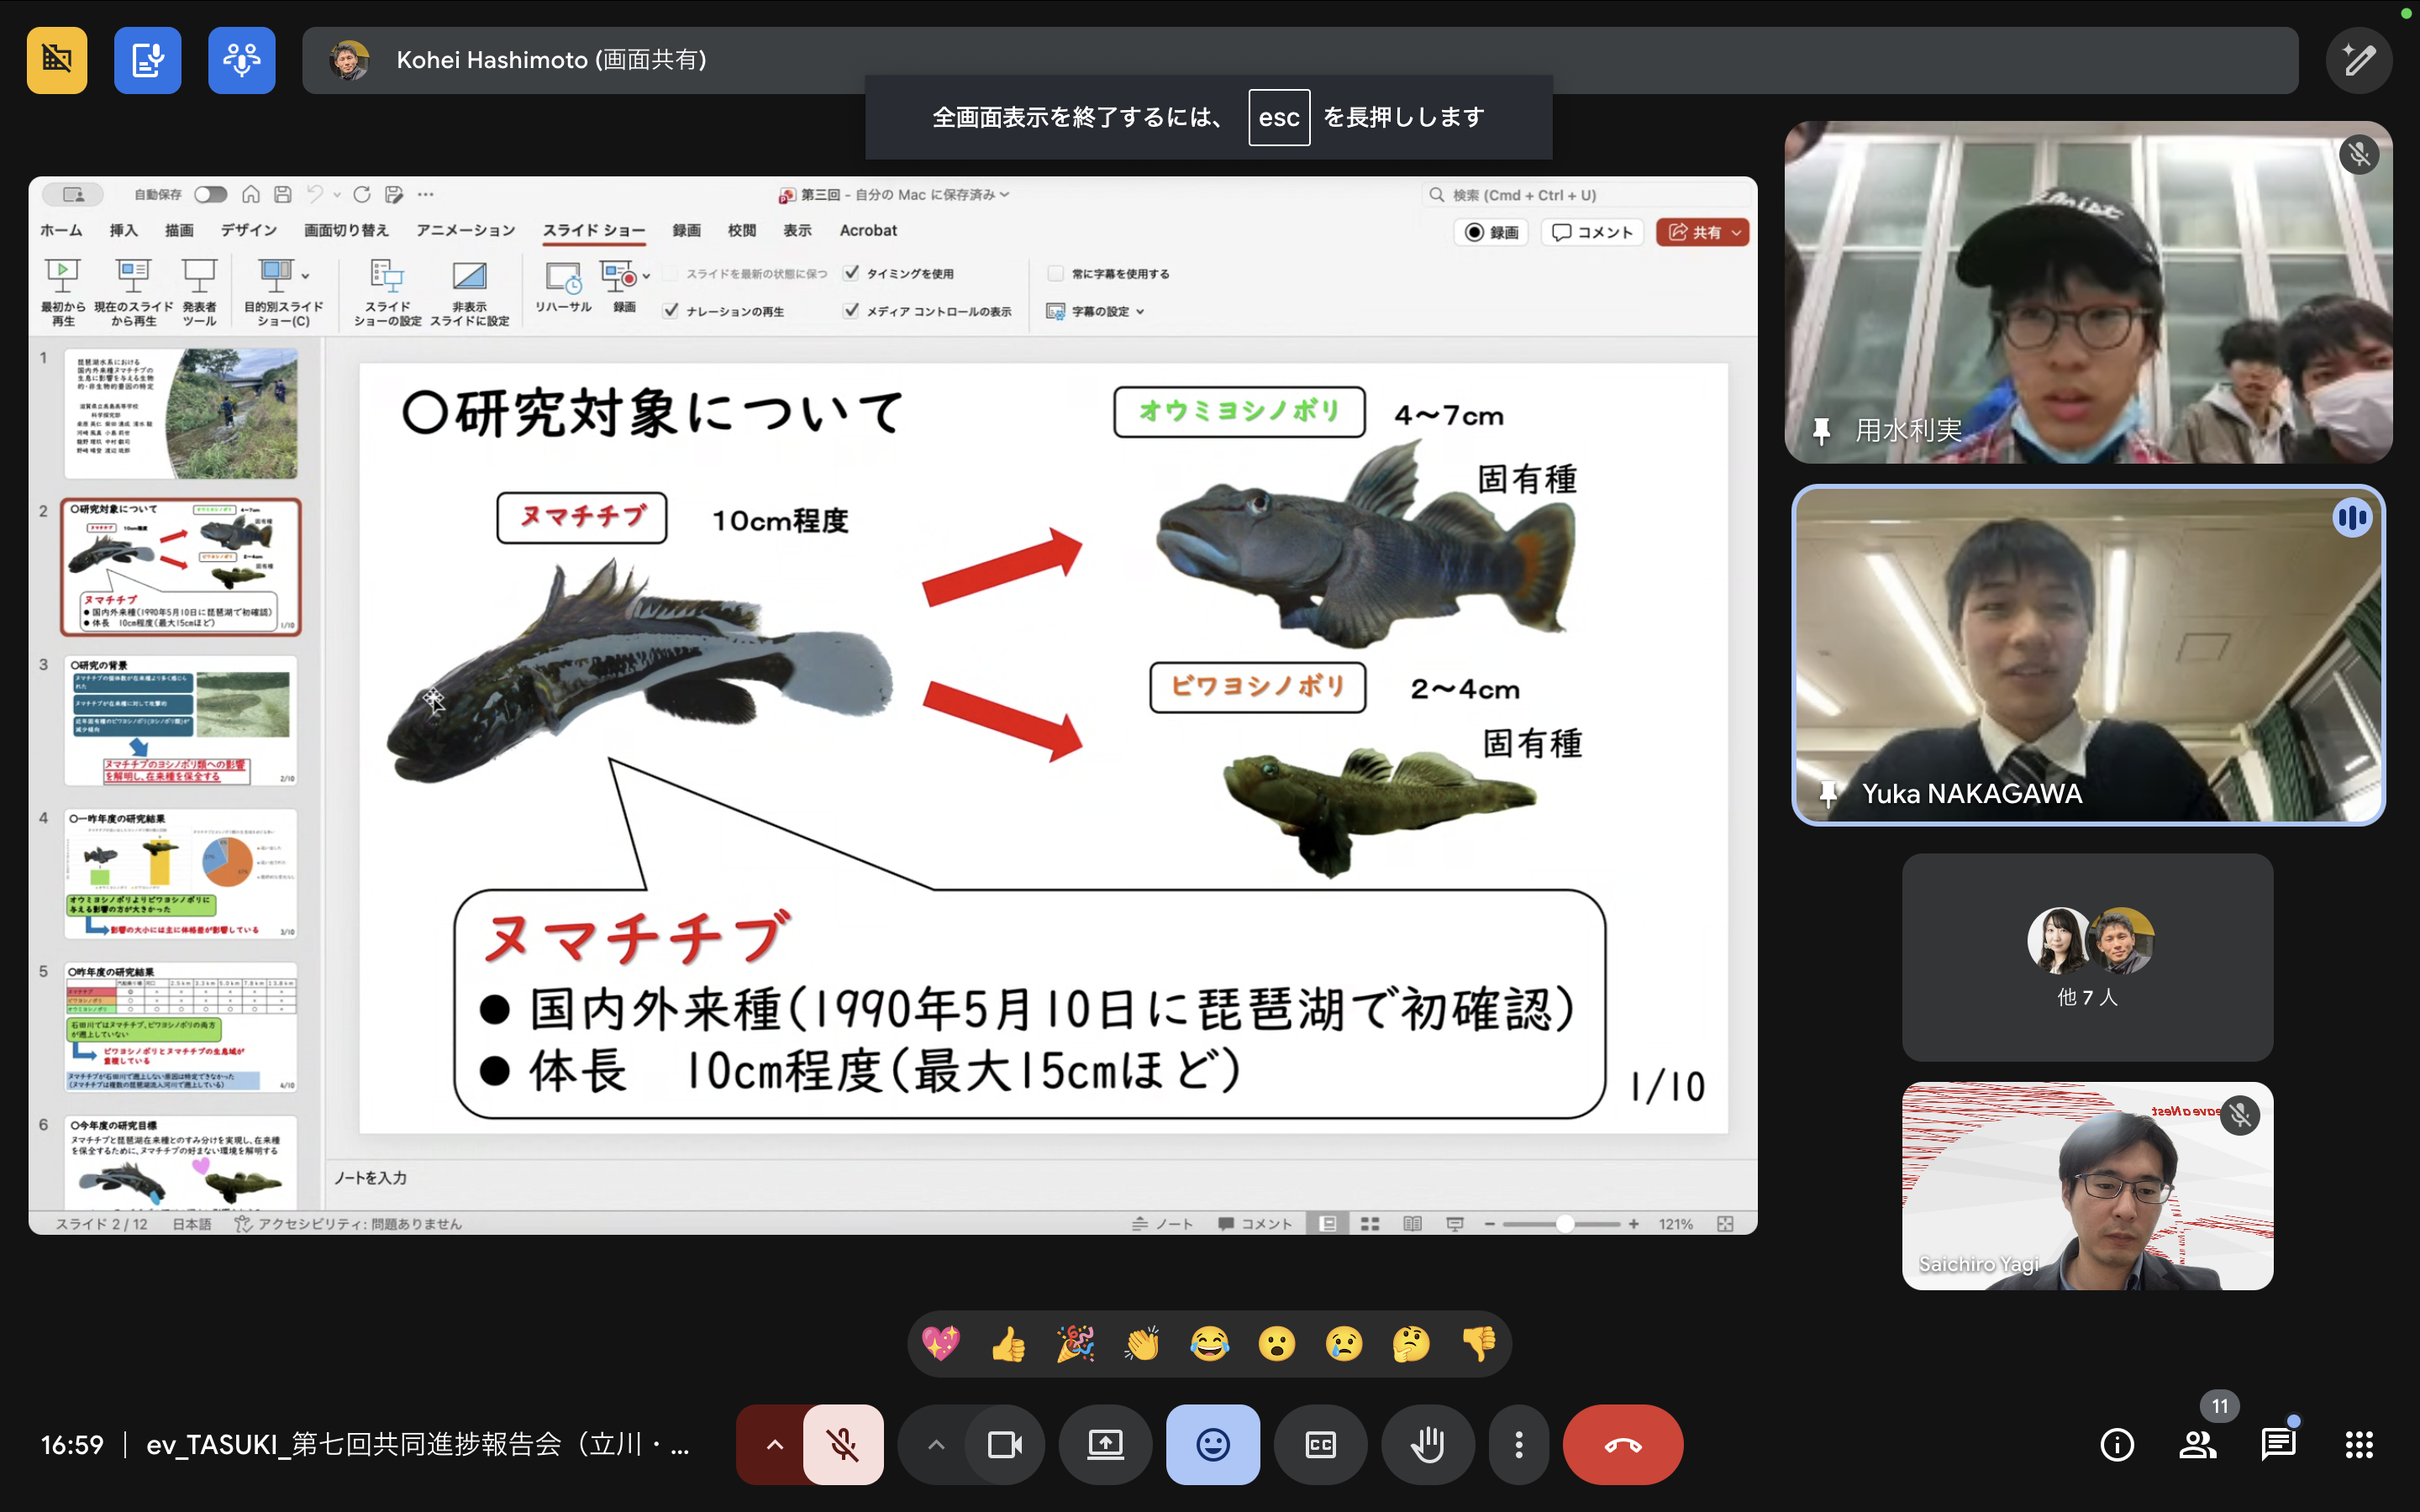The width and height of the screenshot is (2420, 1512).
Task: Click the red leave call button
Action: (1622, 1444)
